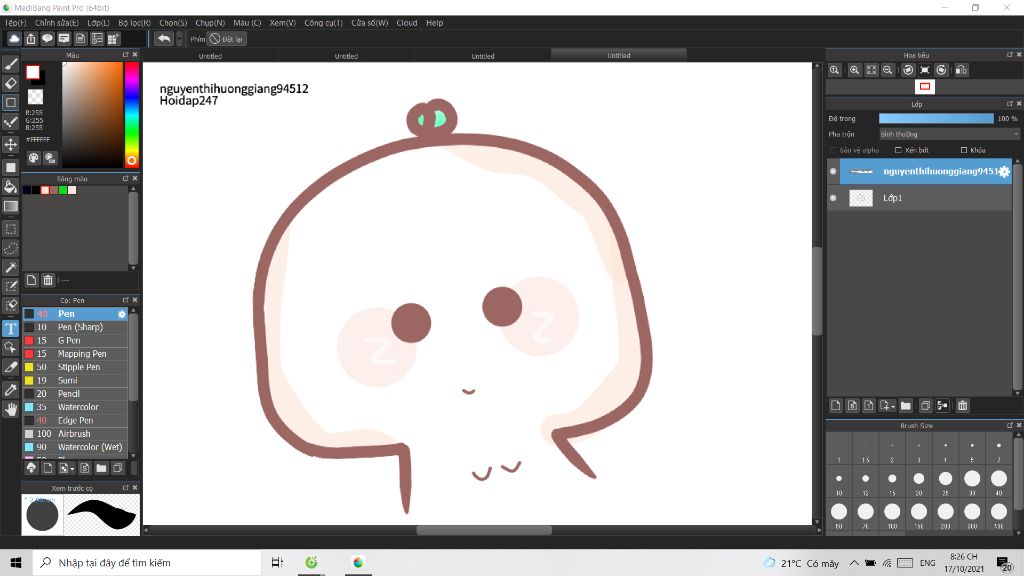Open the Pha trộn blending dropdown
1024x576 pixels.
click(x=949, y=134)
